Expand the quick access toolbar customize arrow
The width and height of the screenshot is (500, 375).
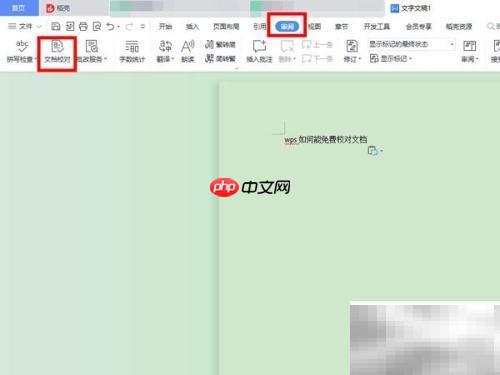[x=143, y=26]
